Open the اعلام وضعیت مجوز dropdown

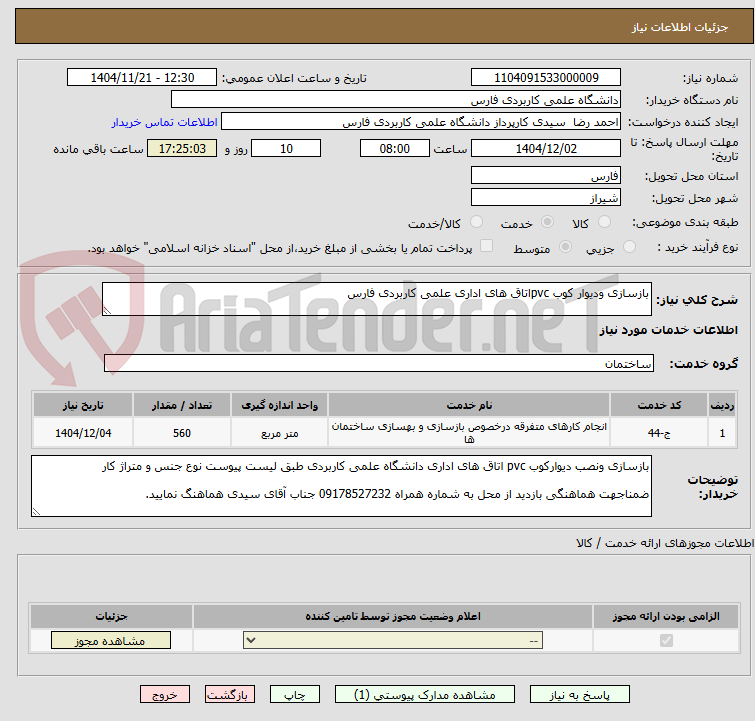393,641
